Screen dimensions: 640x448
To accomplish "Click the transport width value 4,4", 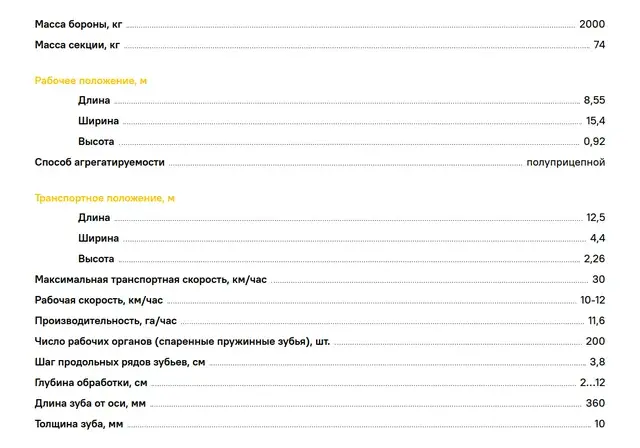I will 597,238.
